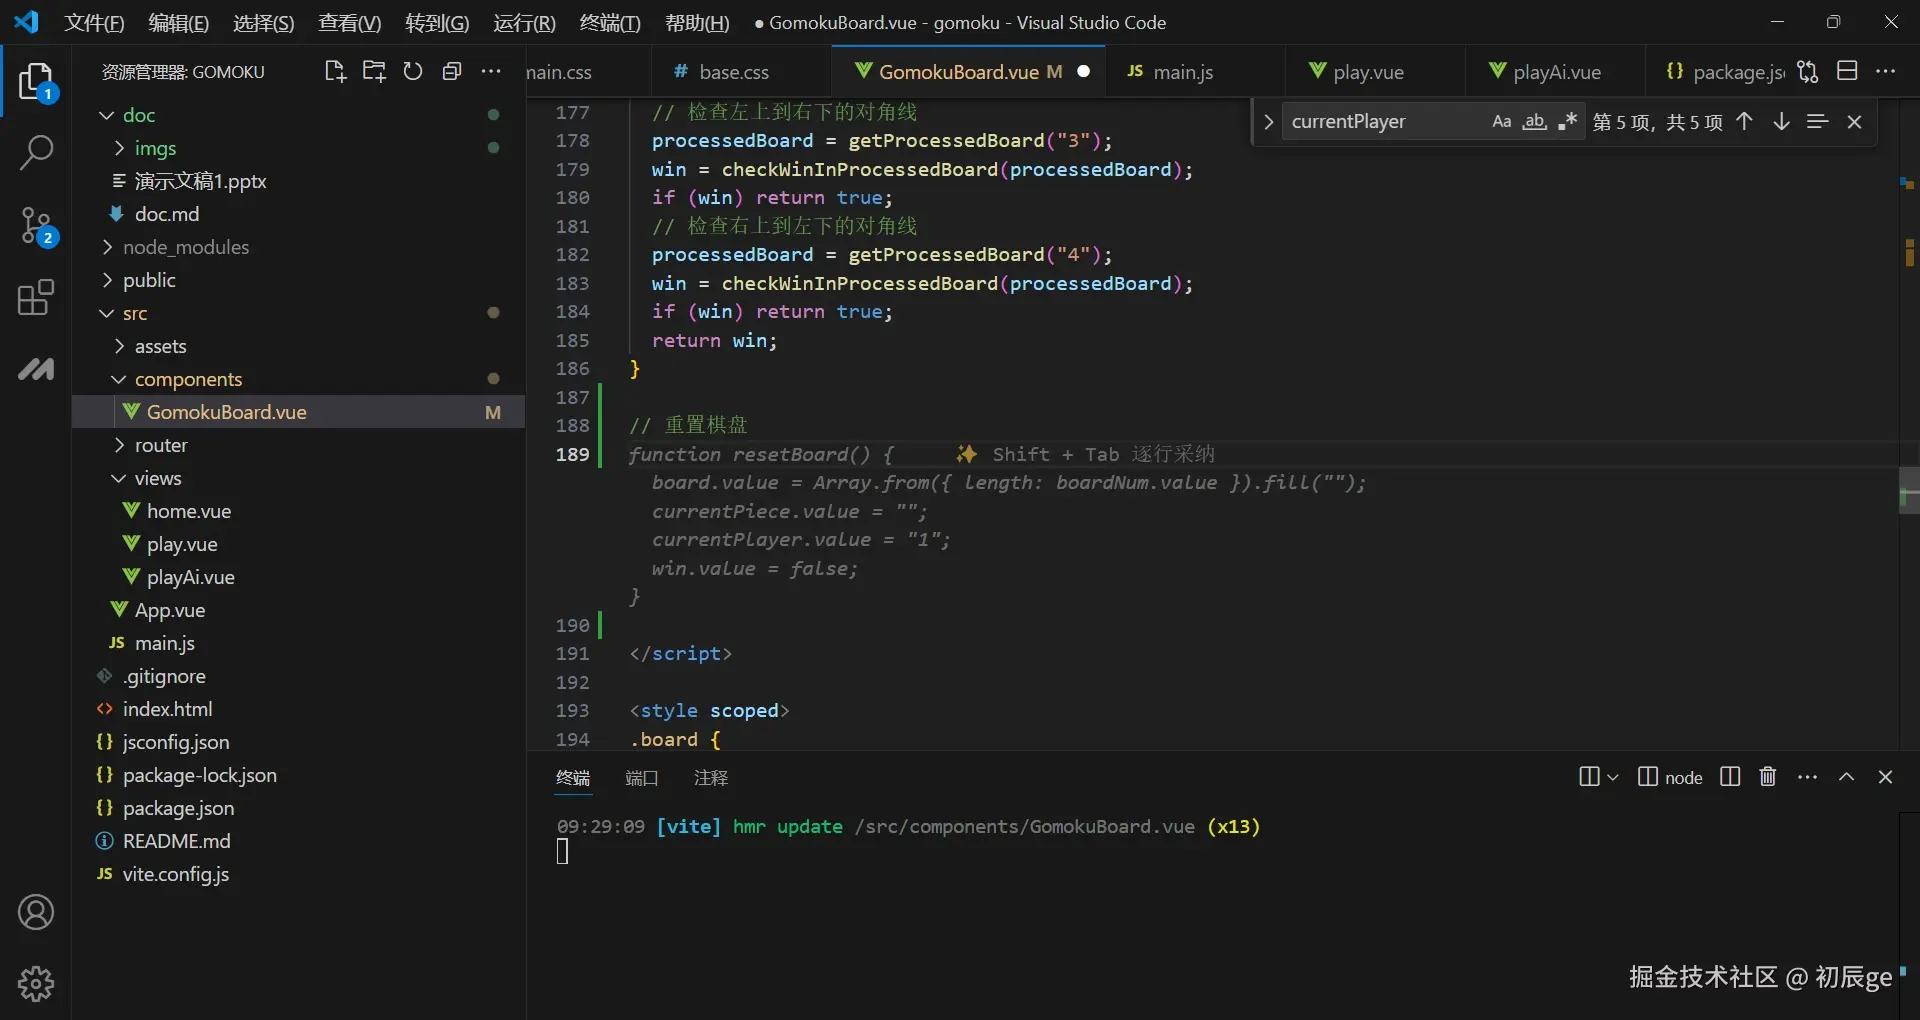1920x1020 pixels.
Task: Split the editor layout
Action: coord(1847,71)
